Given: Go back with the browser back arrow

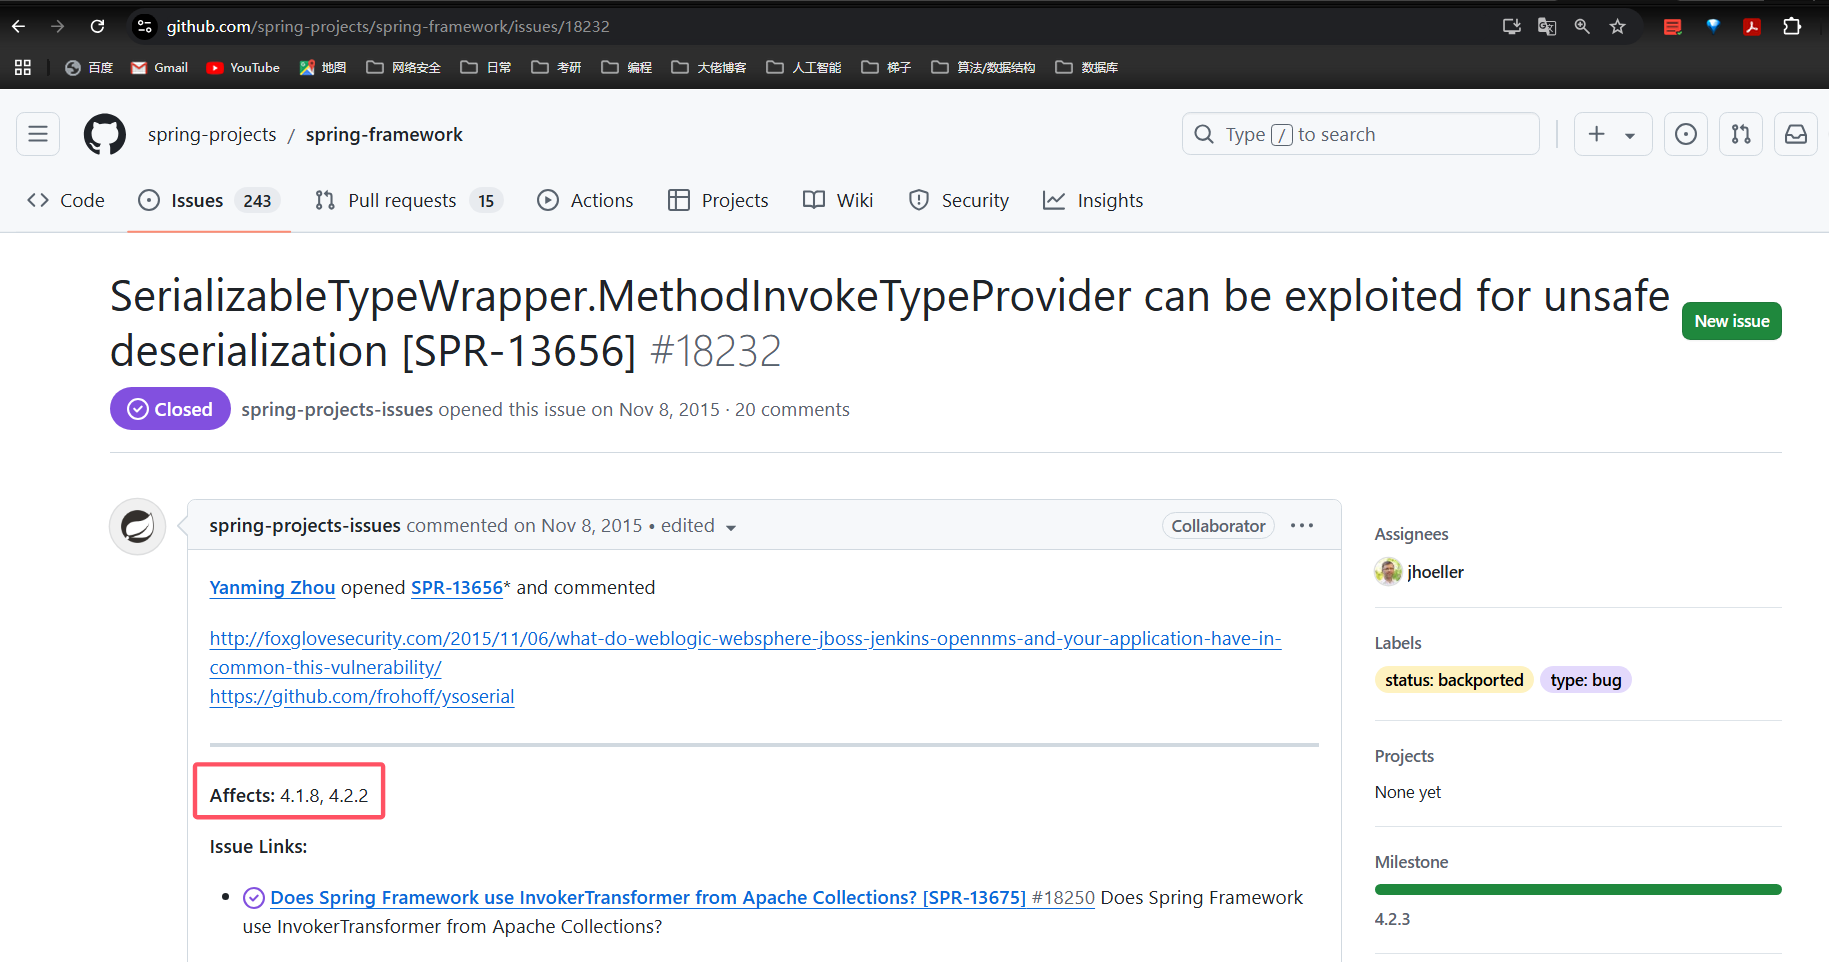Looking at the screenshot, I should point(18,26).
